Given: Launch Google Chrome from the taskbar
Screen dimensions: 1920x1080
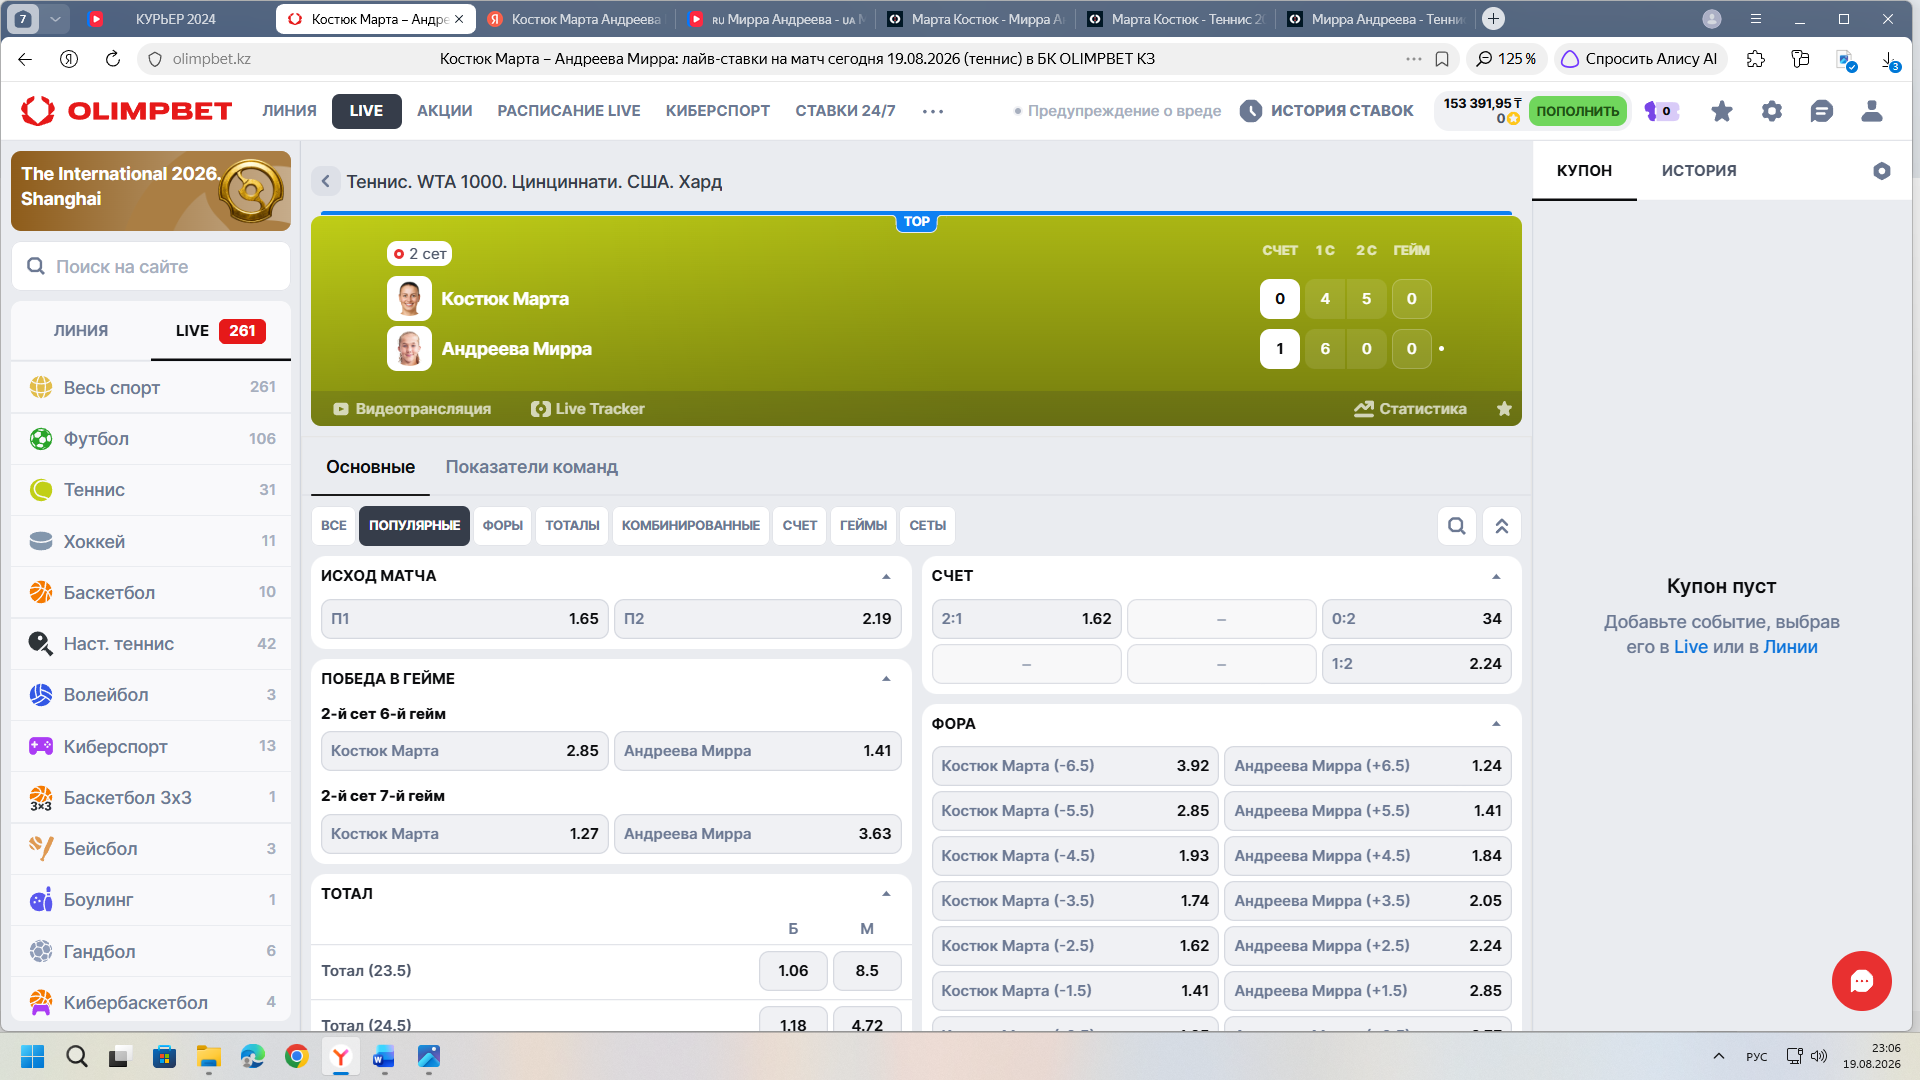Looking at the screenshot, I should pyautogui.click(x=297, y=1056).
